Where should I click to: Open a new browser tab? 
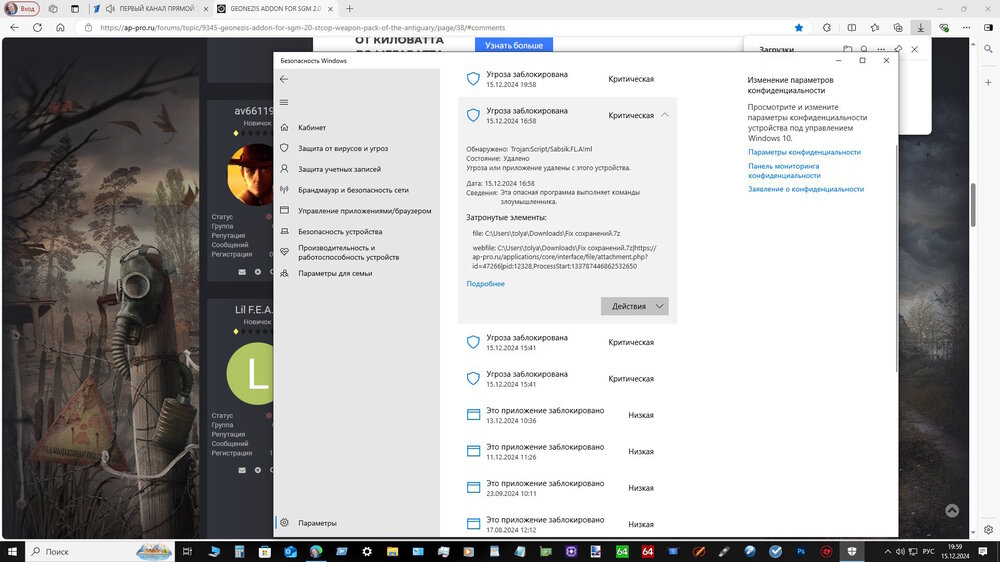(349, 9)
